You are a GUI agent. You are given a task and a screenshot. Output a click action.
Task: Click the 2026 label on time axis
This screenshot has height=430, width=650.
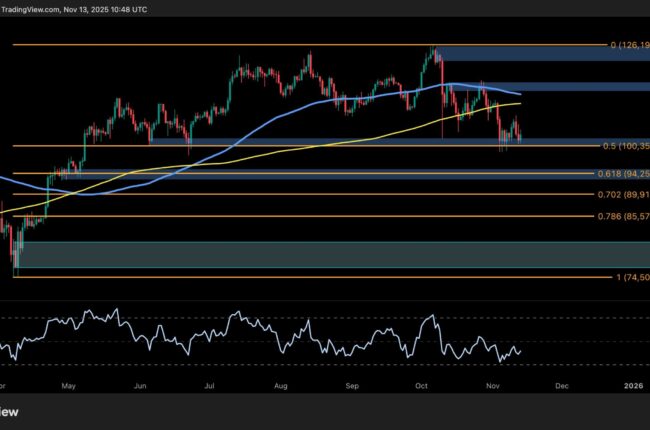[632, 383]
